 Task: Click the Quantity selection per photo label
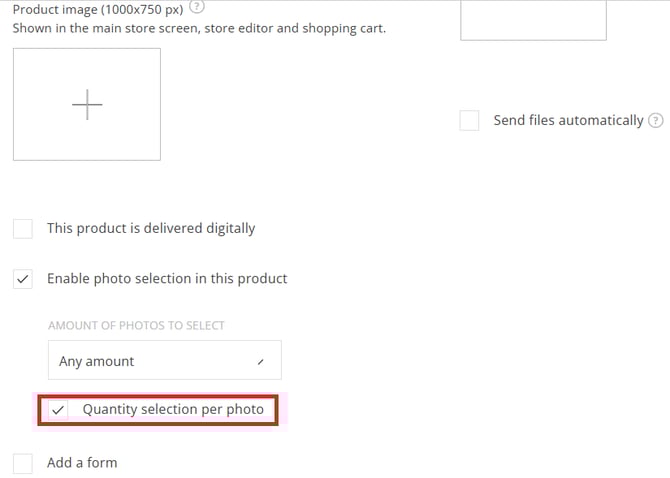pos(173,410)
